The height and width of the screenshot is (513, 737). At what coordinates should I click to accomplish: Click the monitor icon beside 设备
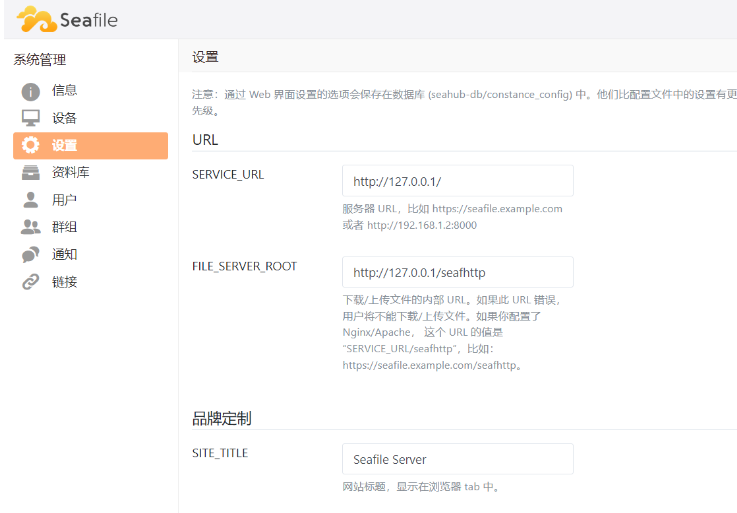coord(31,118)
